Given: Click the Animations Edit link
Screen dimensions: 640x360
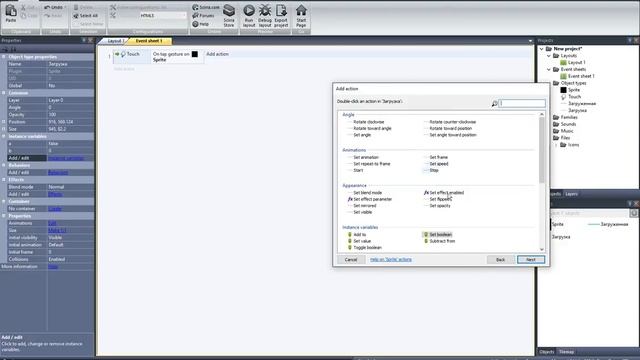Looking at the screenshot, I should 52,223.
